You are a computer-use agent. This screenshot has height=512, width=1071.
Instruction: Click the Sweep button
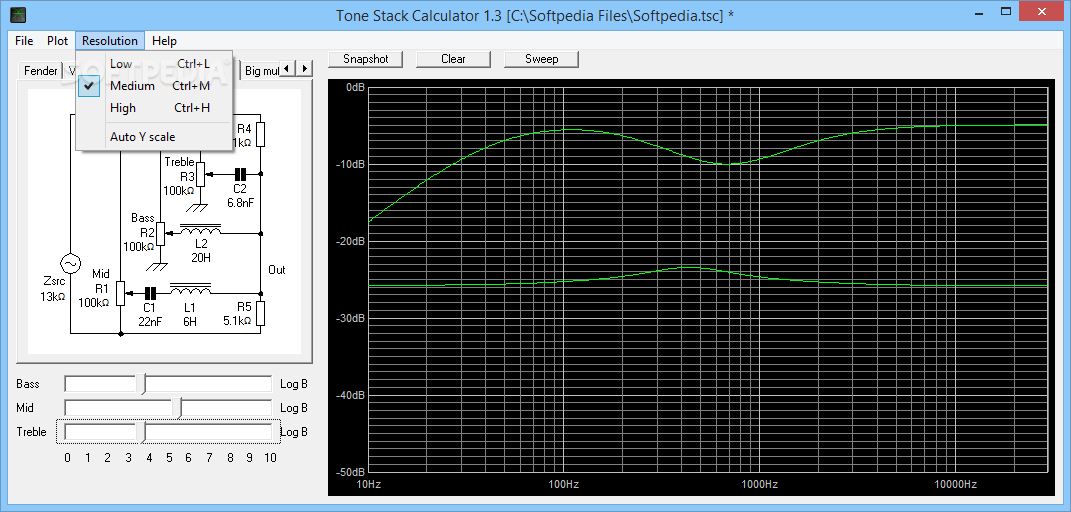coord(542,59)
